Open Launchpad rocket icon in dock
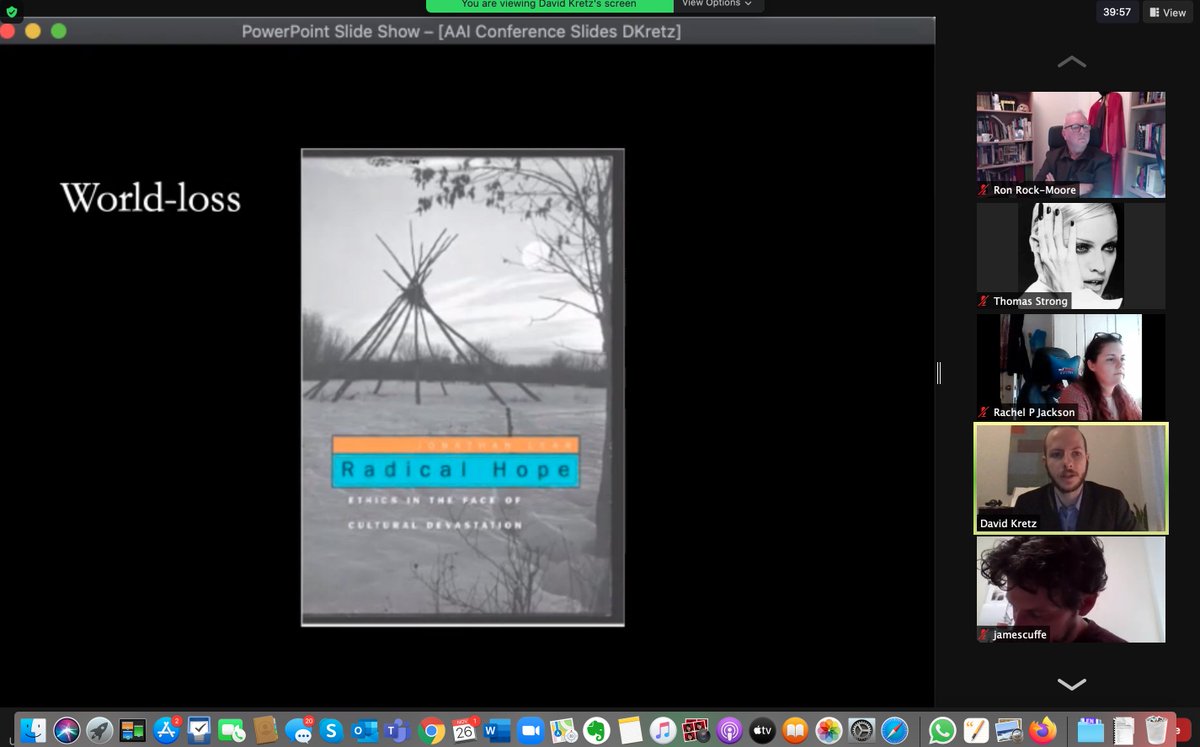The width and height of the screenshot is (1200, 747). [x=100, y=730]
